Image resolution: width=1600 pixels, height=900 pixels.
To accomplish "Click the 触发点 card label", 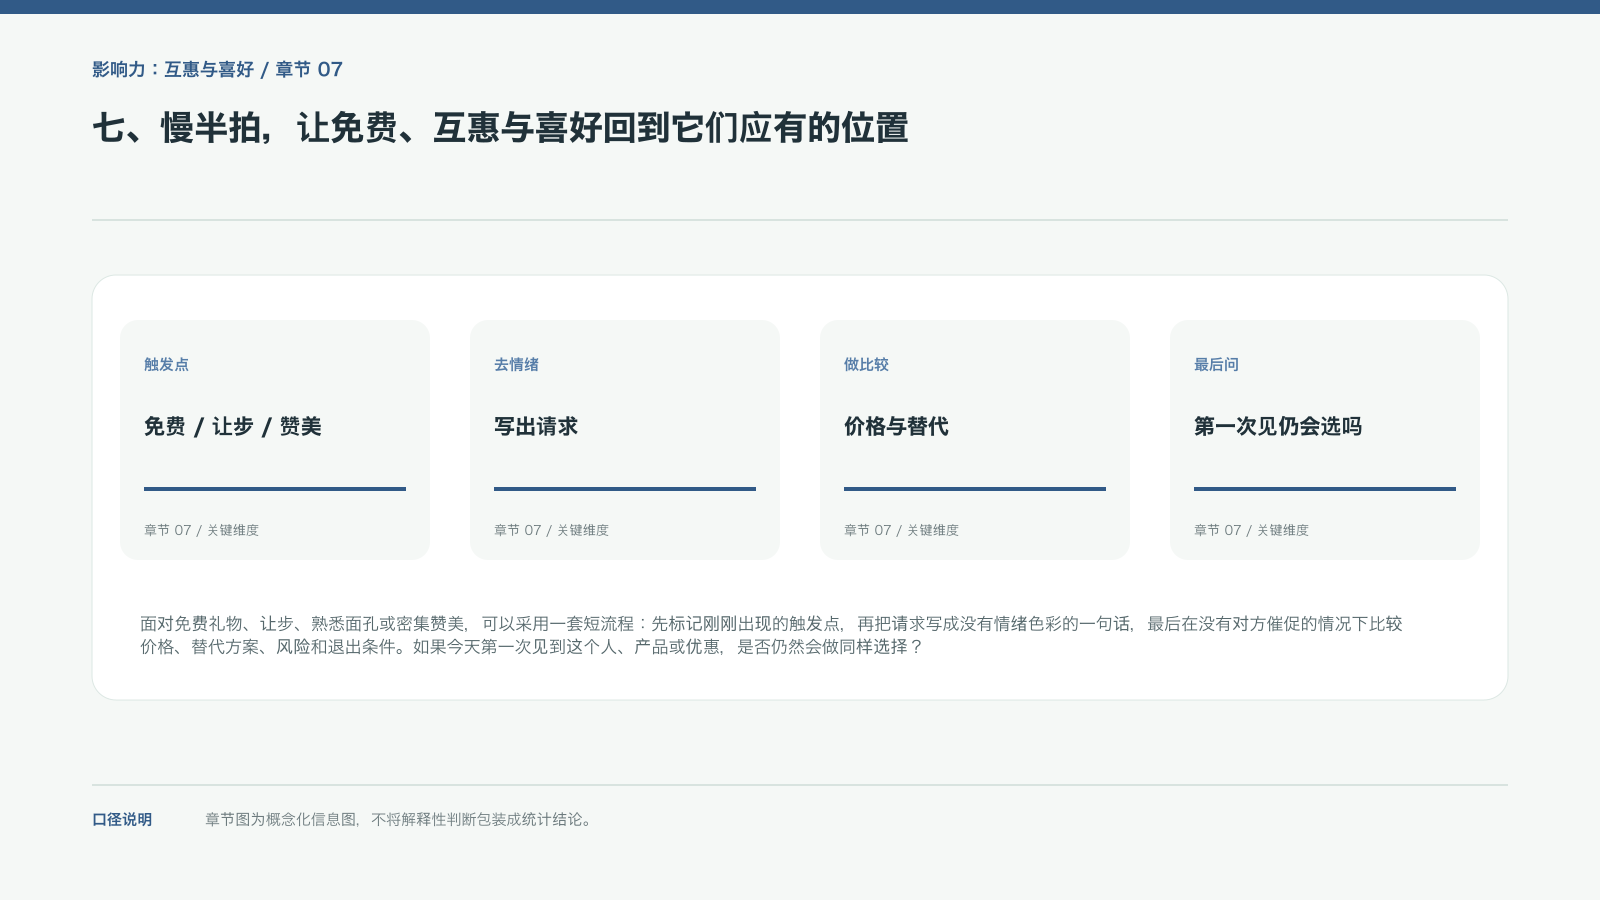I will 166,365.
